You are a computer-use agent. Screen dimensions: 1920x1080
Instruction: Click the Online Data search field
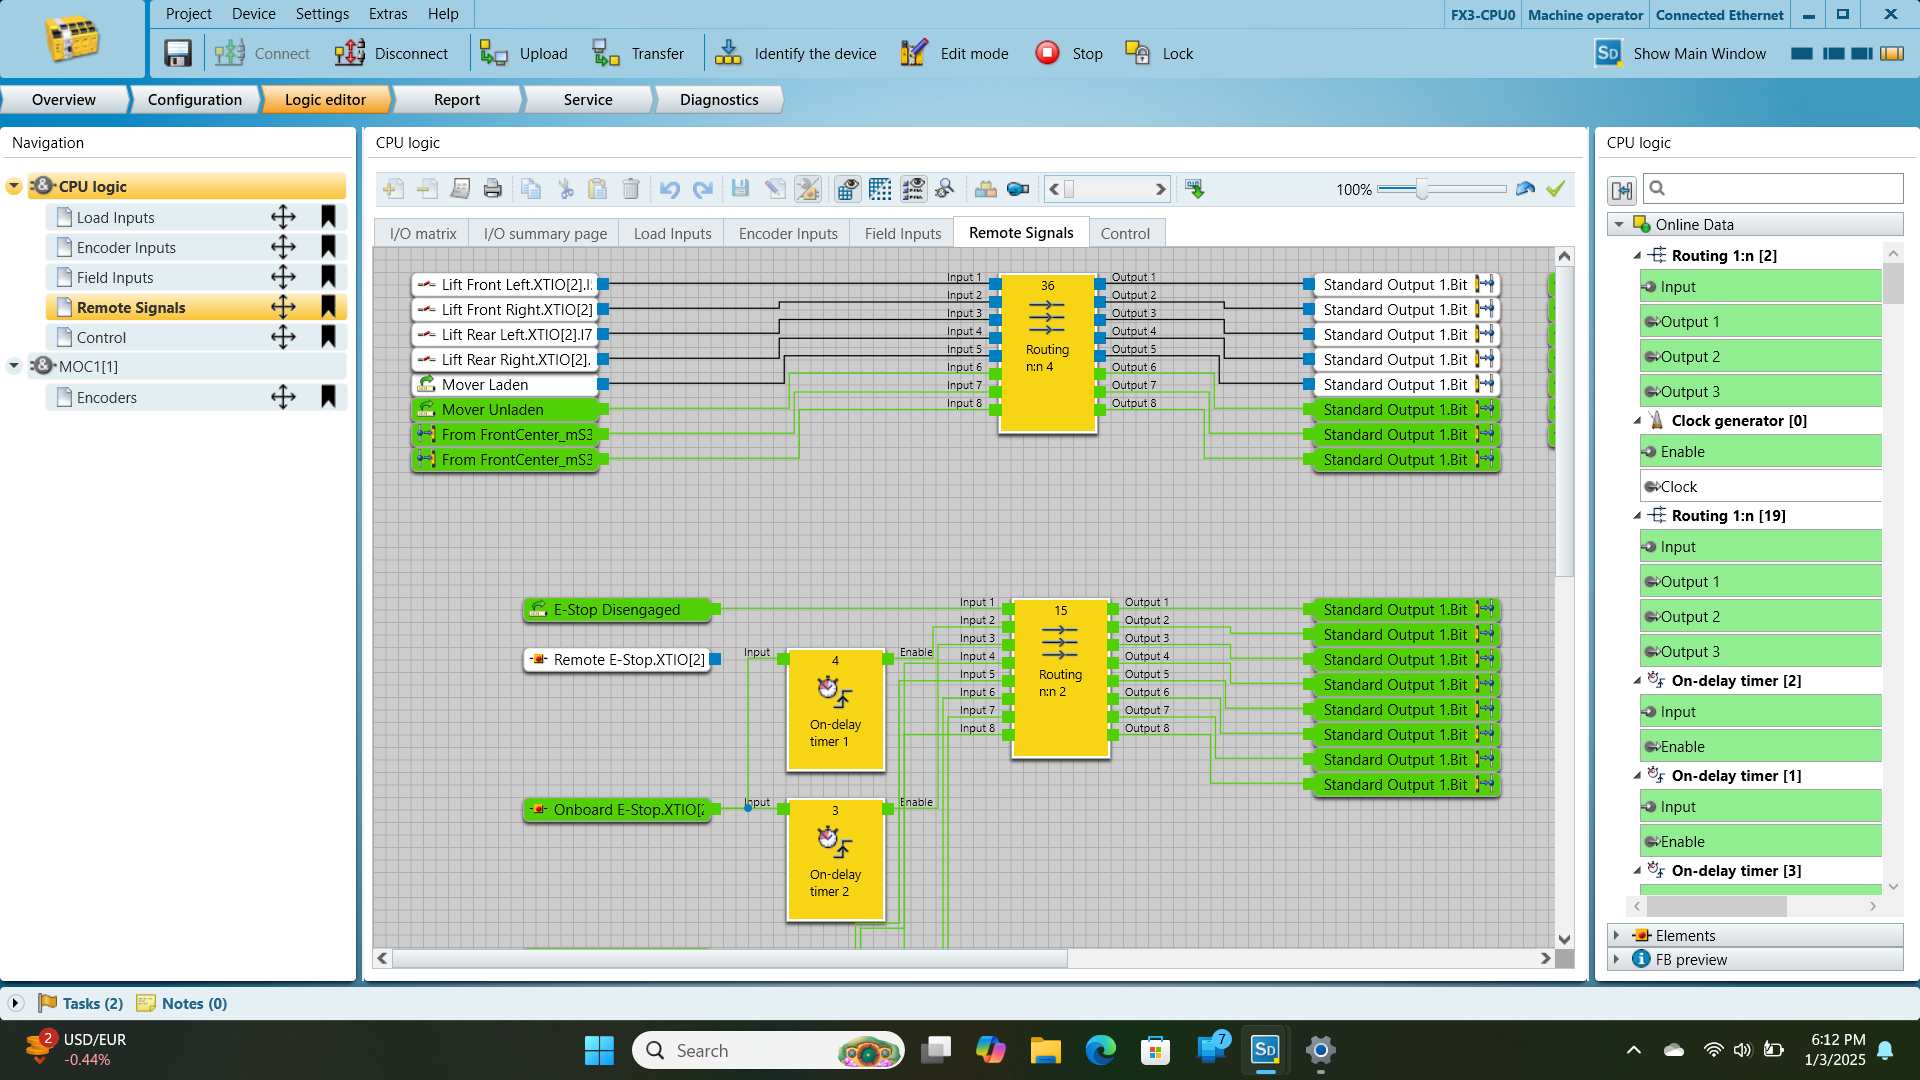click(x=1773, y=188)
